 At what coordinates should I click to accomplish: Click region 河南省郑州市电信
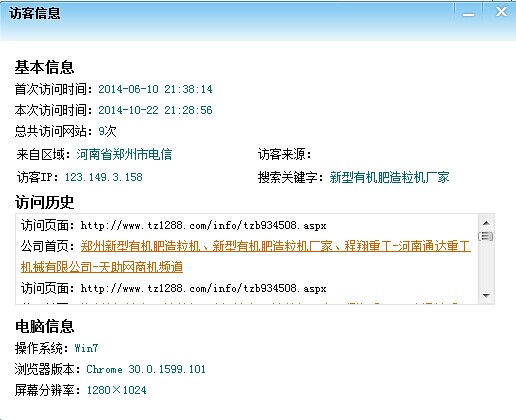click(x=124, y=154)
